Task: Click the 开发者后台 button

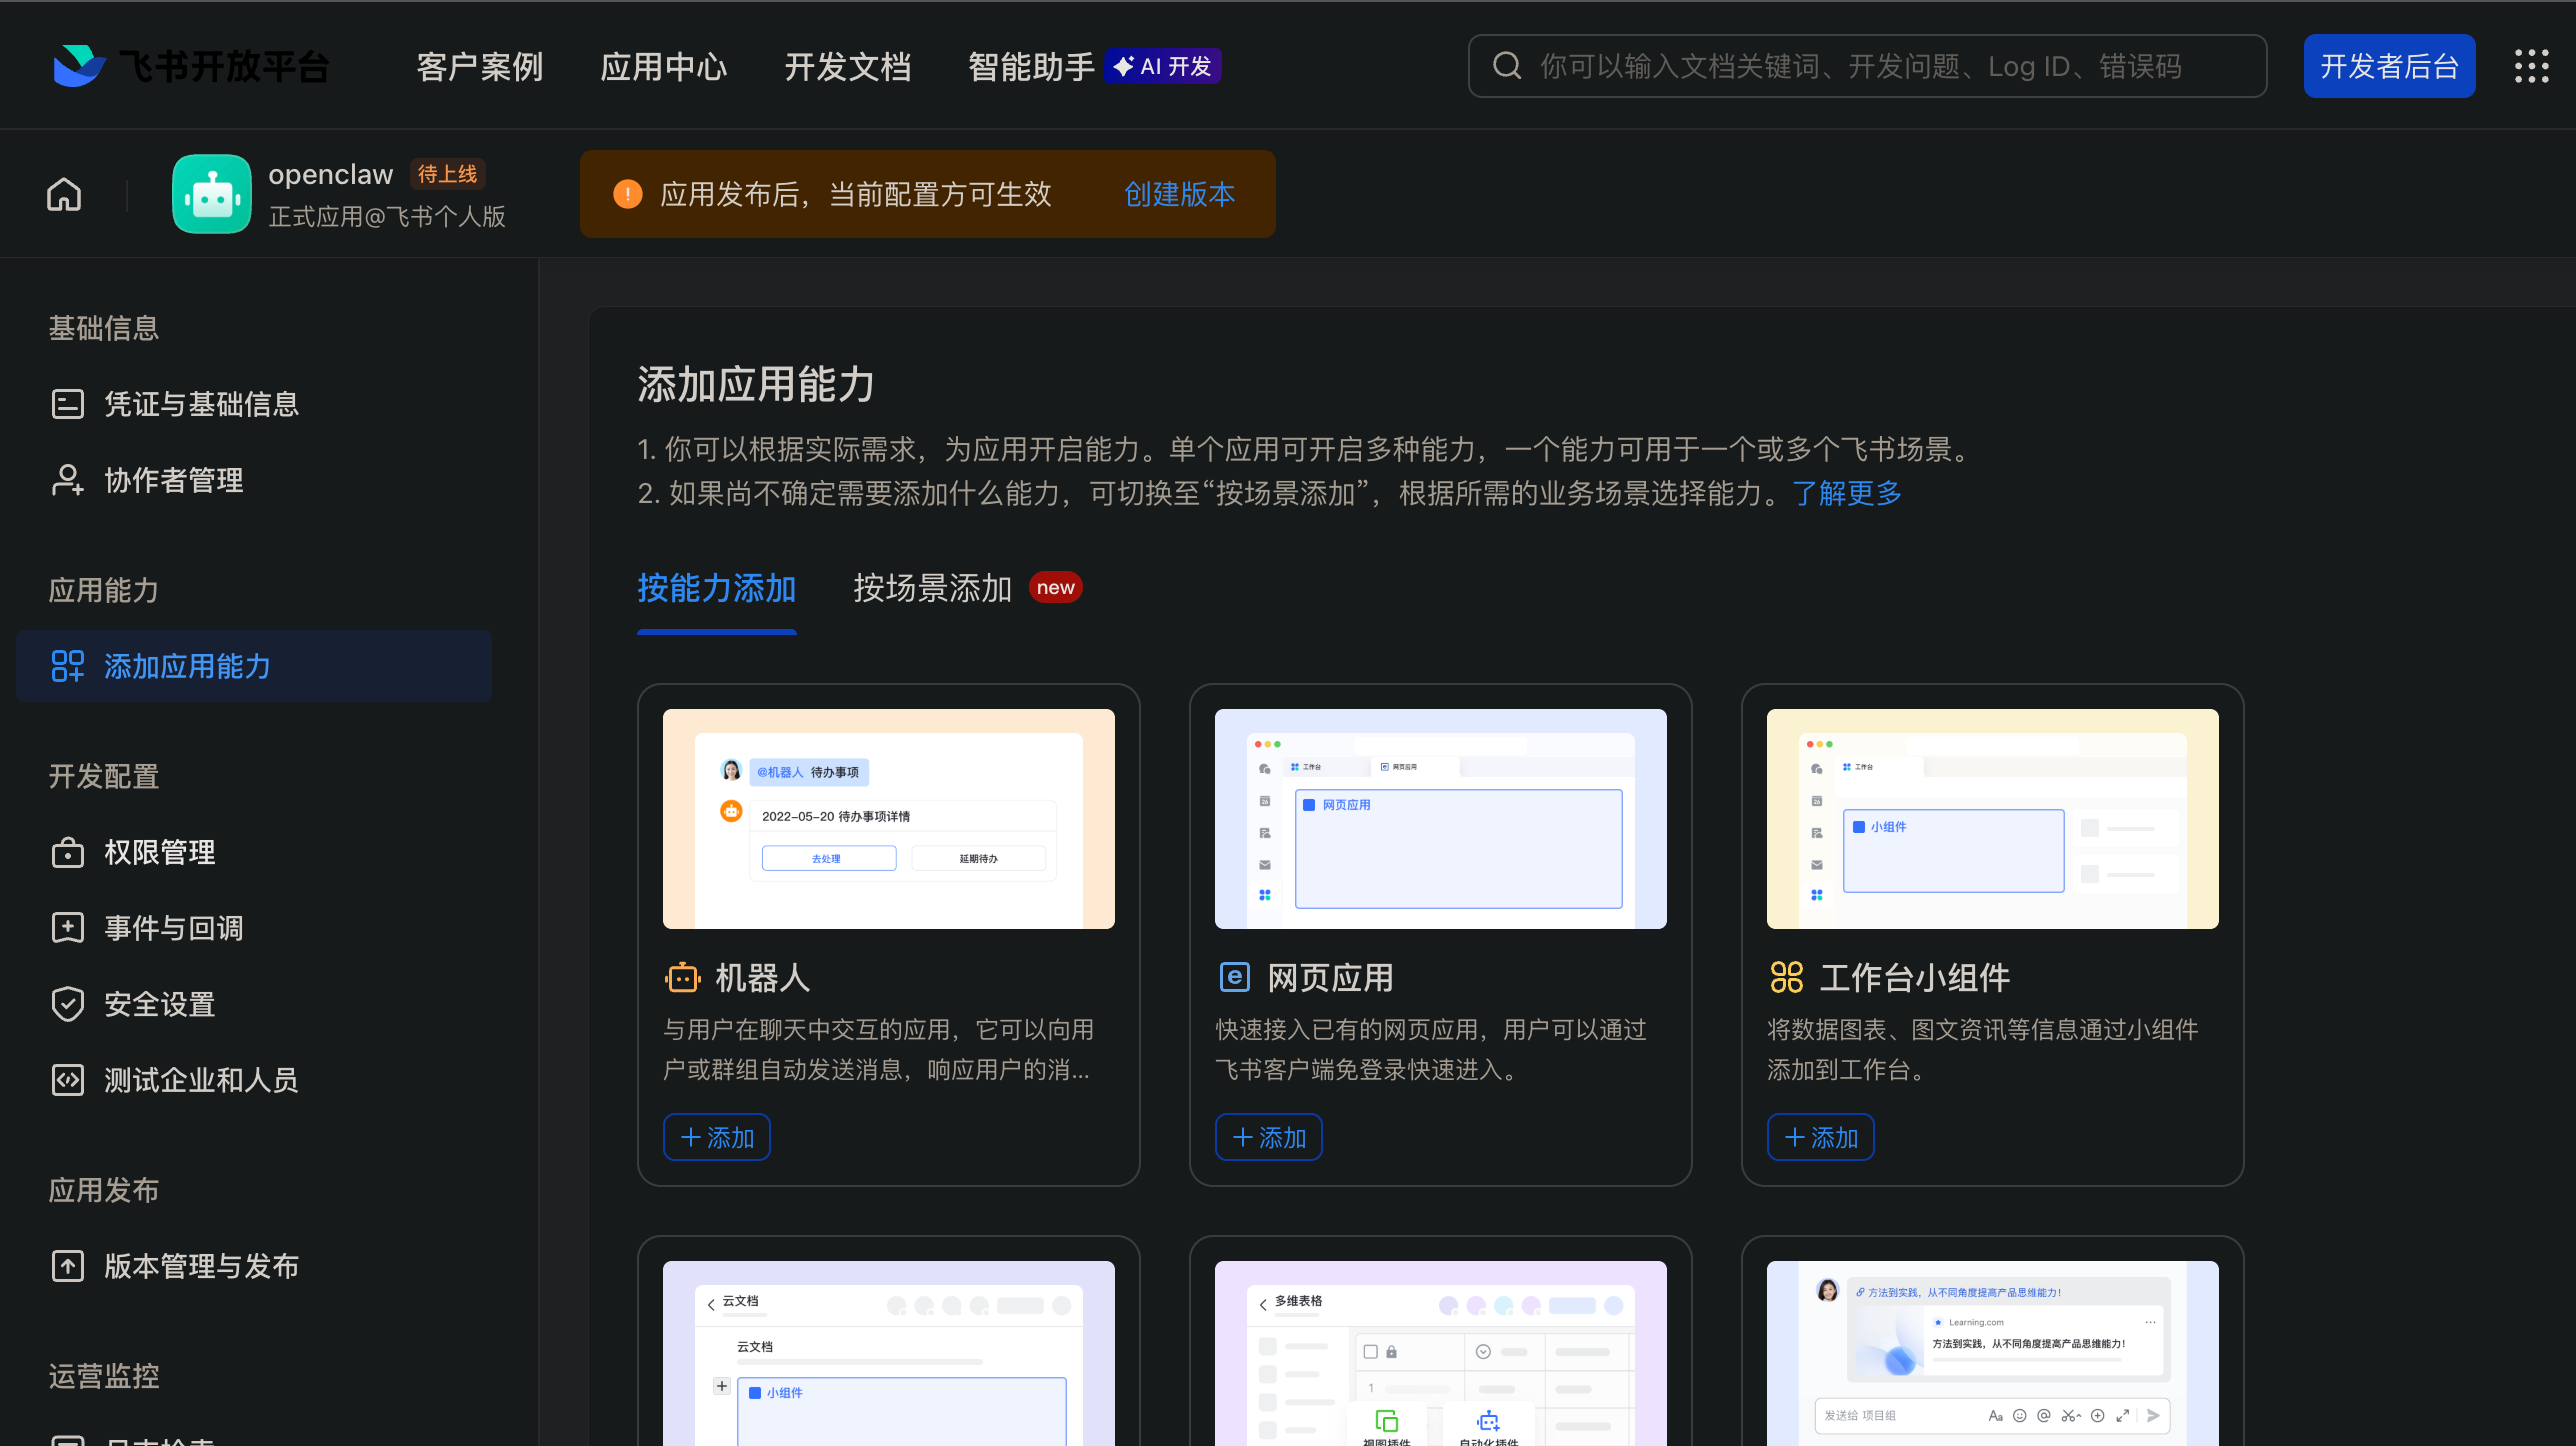Action: pyautogui.click(x=2389, y=66)
